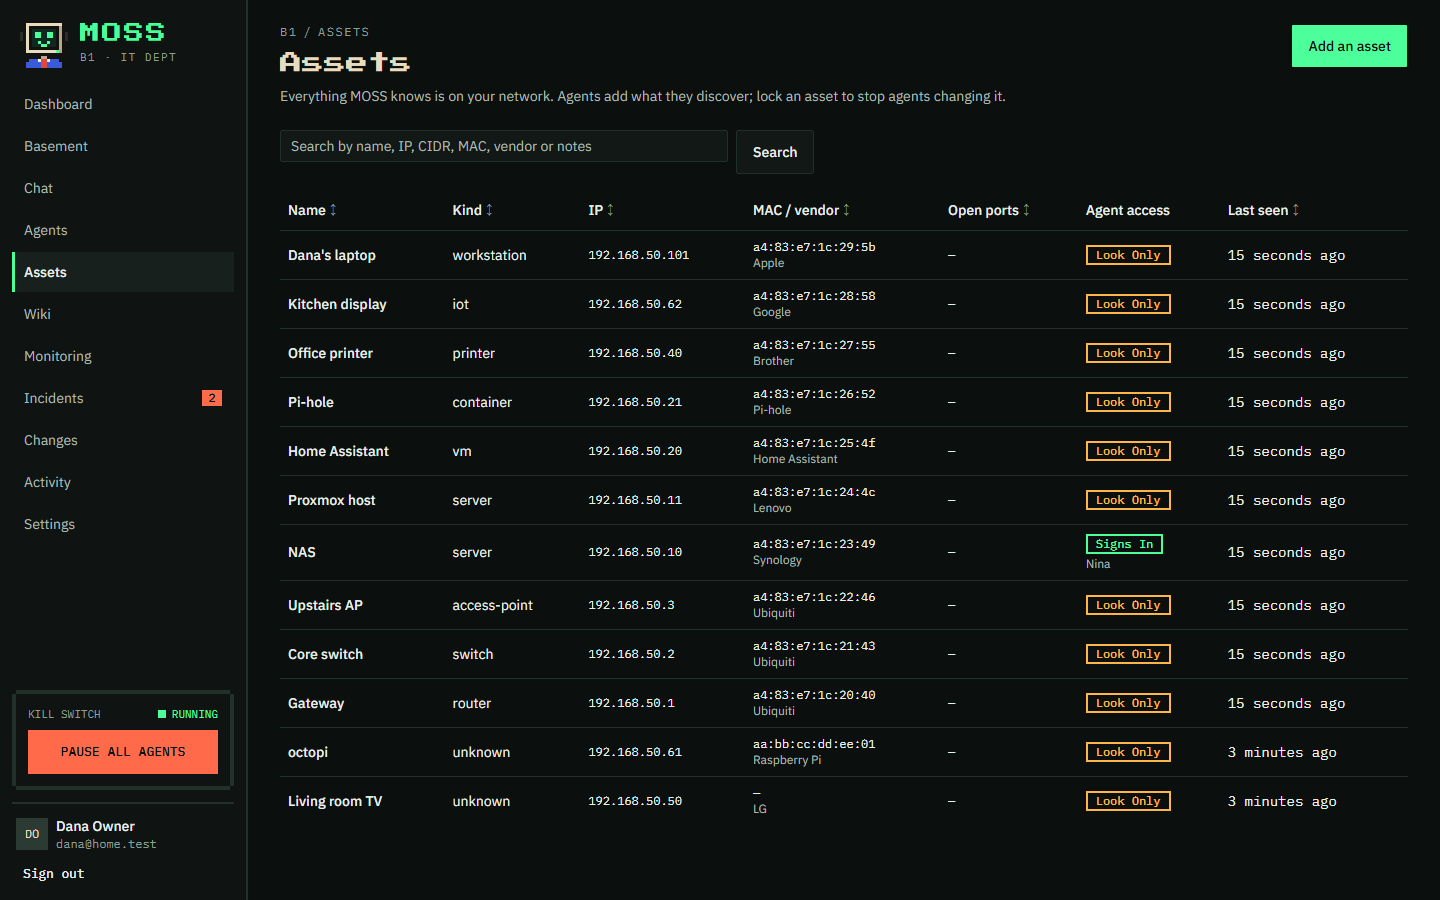Click MAC address aa:bb:cc:dd:ee:01

(x=814, y=744)
